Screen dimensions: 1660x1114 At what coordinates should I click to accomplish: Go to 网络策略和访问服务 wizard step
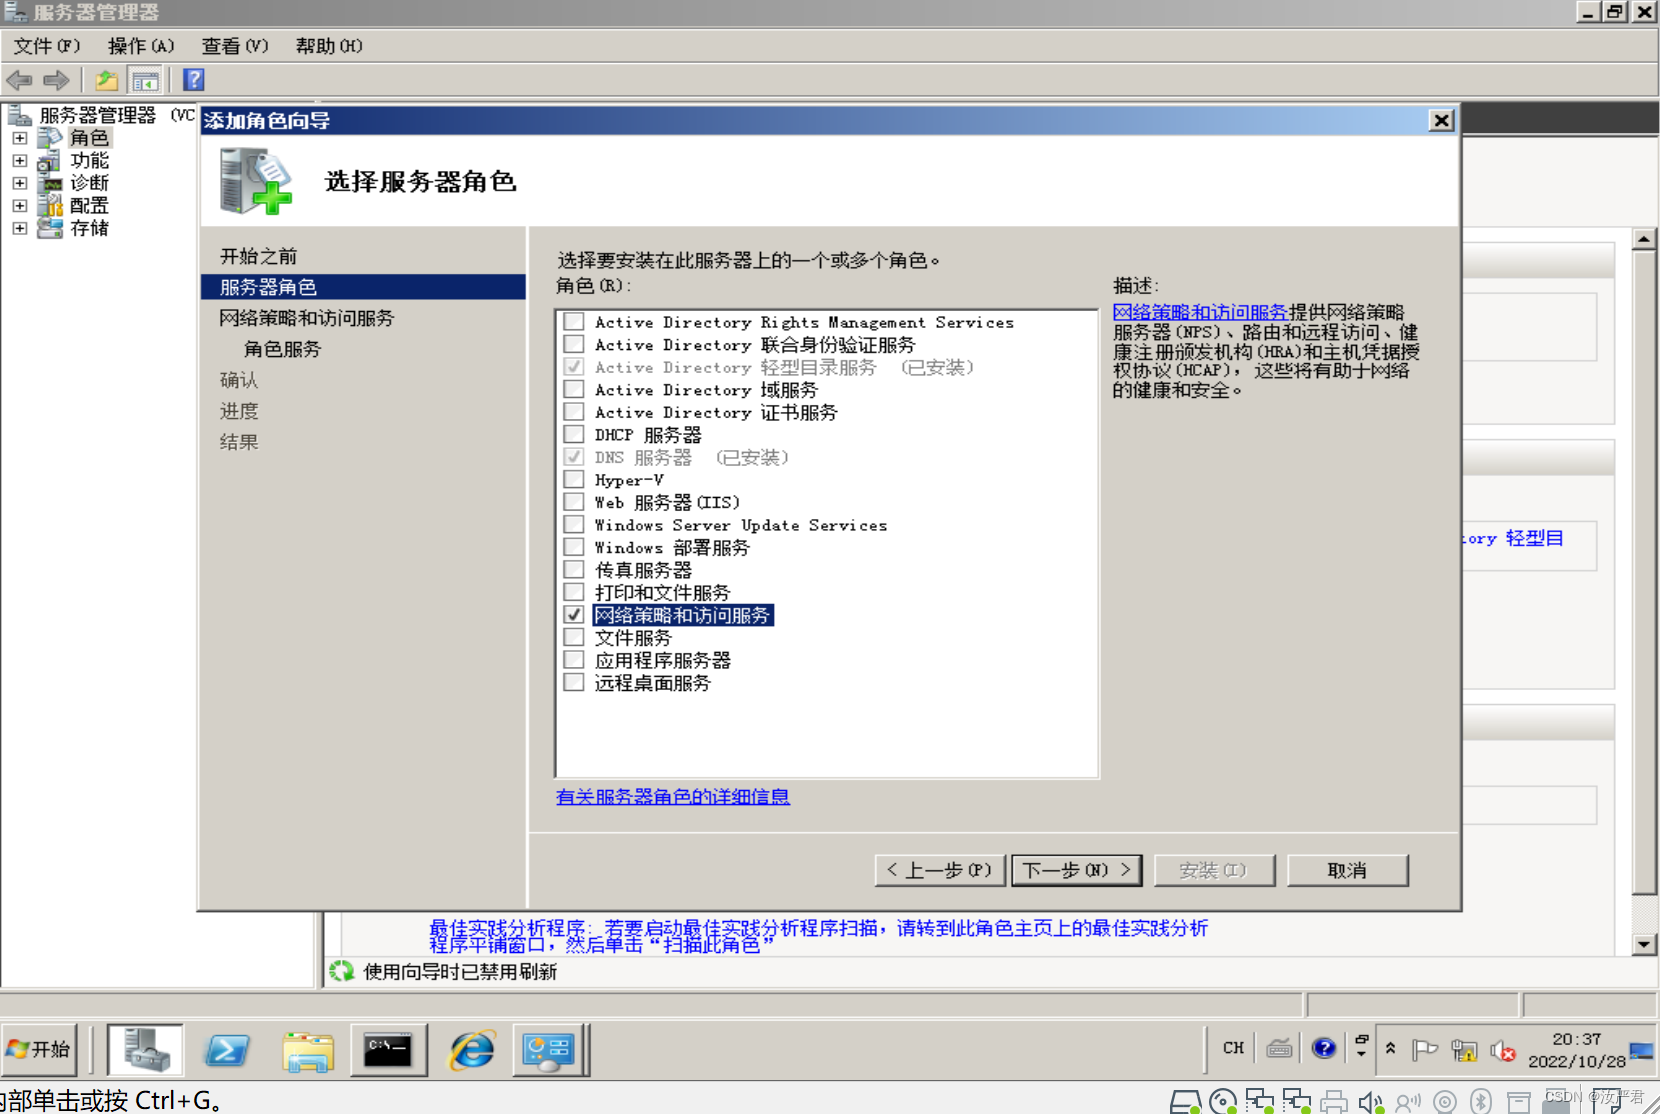point(307,318)
